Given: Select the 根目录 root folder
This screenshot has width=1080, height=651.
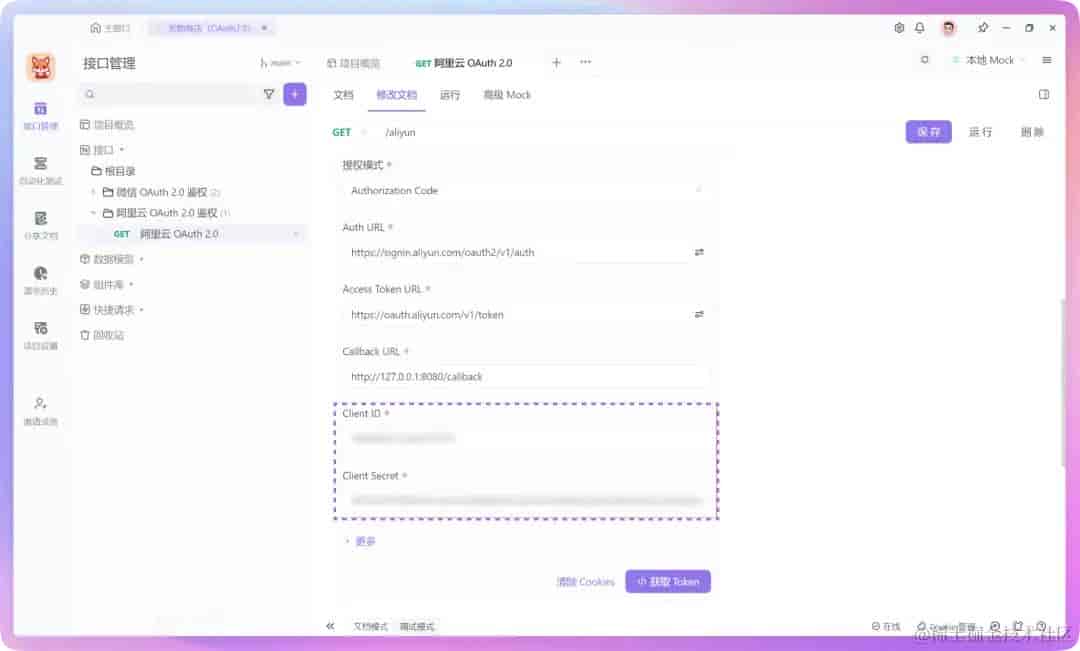Looking at the screenshot, I should [114, 171].
